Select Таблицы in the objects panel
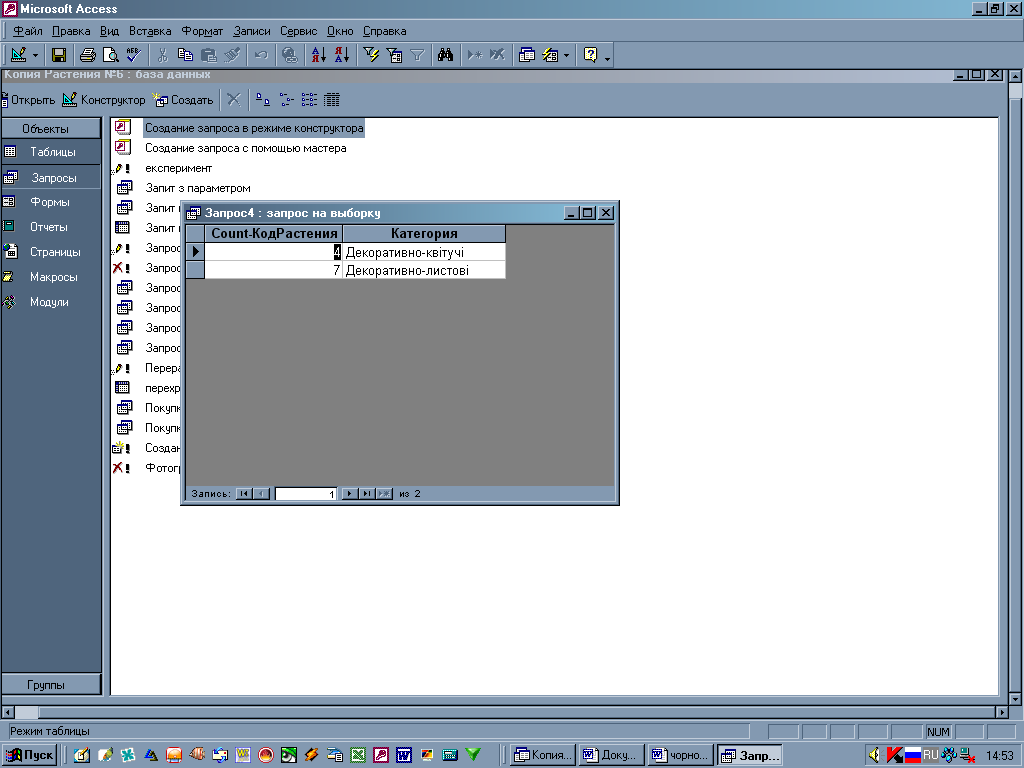 (x=51, y=152)
